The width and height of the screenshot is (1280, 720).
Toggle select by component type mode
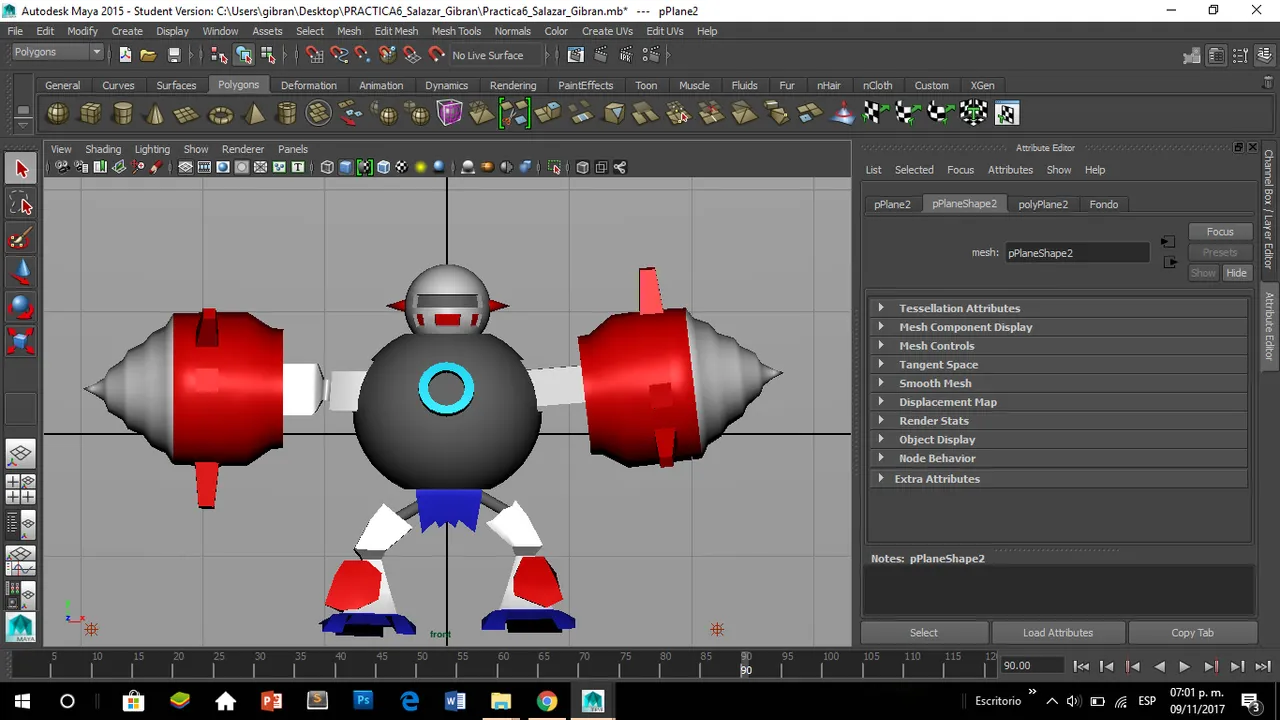click(269, 55)
